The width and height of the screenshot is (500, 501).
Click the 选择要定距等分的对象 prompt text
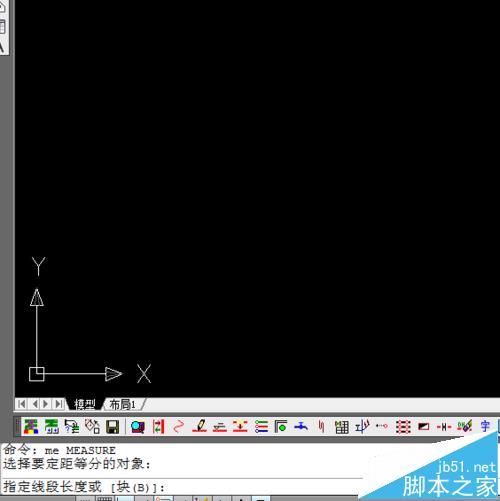[77, 464]
